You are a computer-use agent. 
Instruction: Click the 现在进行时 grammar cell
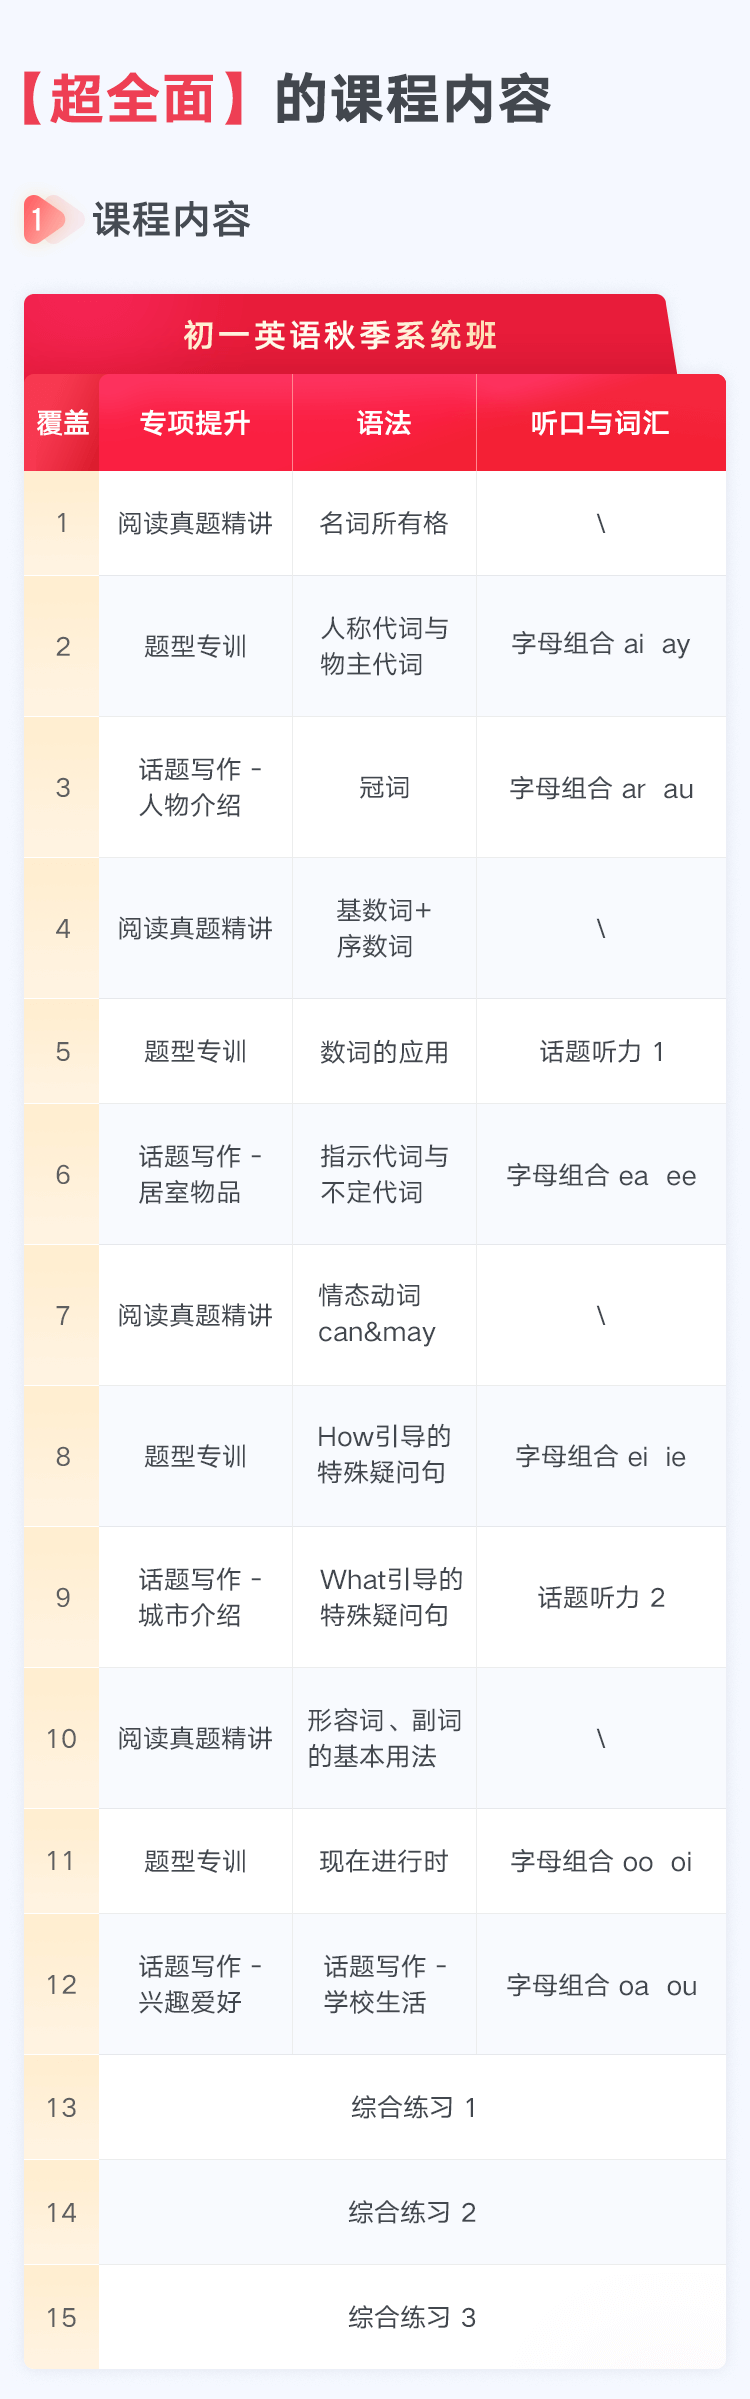coord(384,1861)
